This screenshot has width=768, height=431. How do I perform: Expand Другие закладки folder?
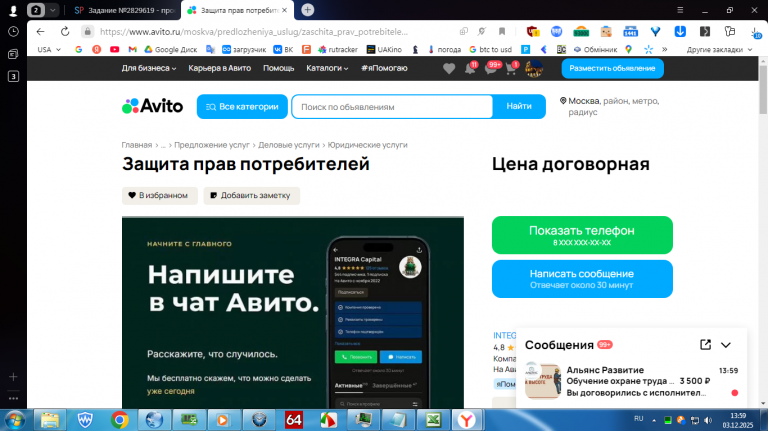tap(719, 49)
